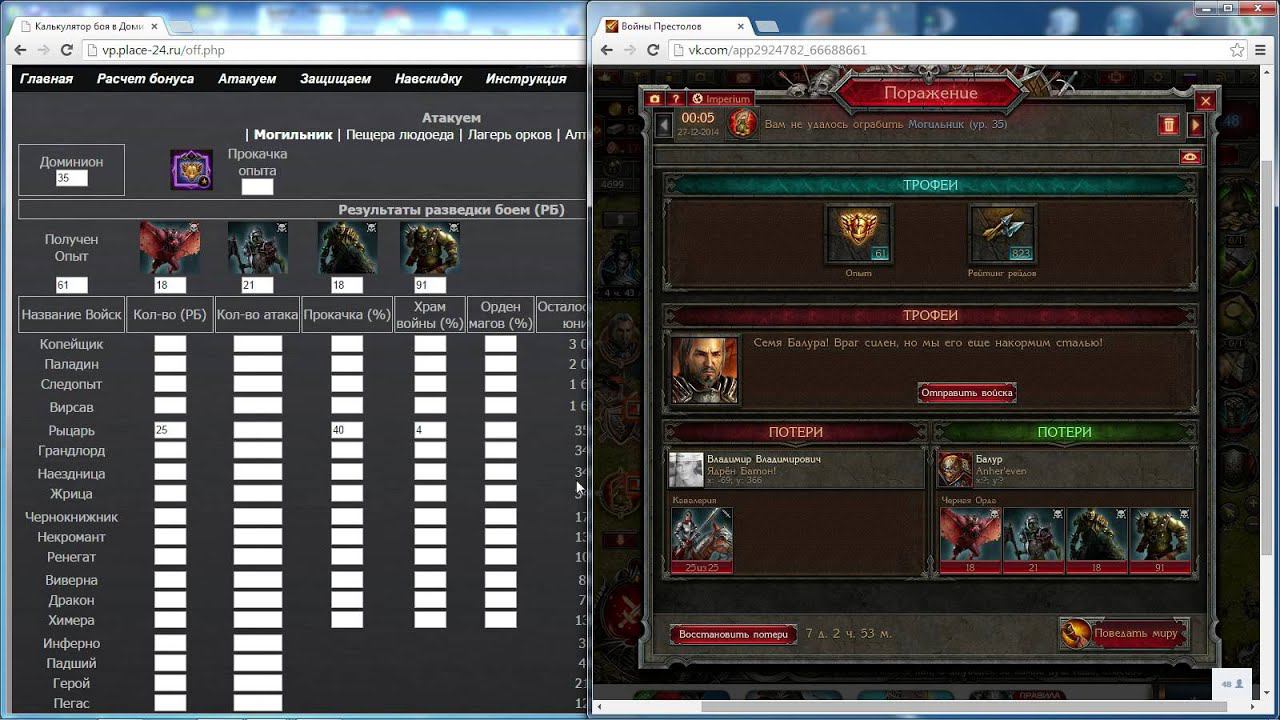The height and width of the screenshot is (720, 1280).
Task: Select the Пещера людоеда target link
Action: (x=400, y=135)
